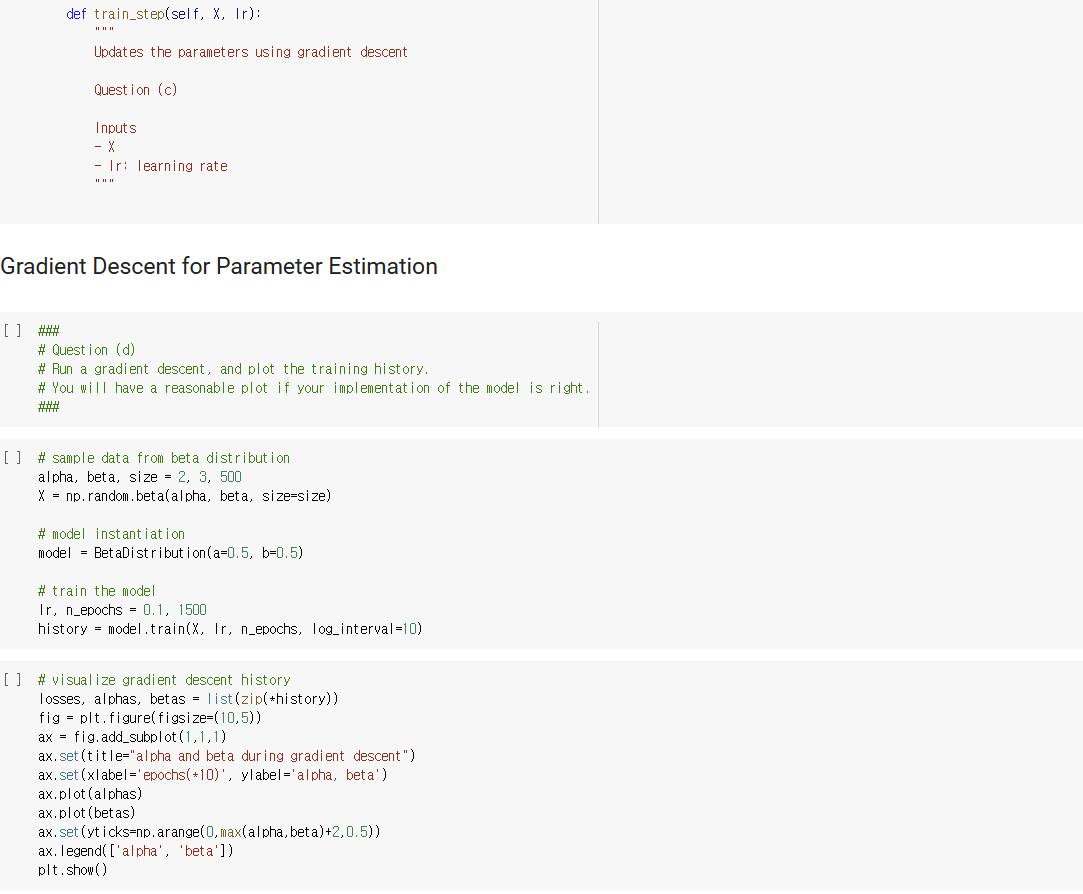Image resolution: width=1083 pixels, height=894 pixels.
Task: Click line 'X = np.random.beta(alpha, beta, size=size)'
Action: [x=184, y=495]
